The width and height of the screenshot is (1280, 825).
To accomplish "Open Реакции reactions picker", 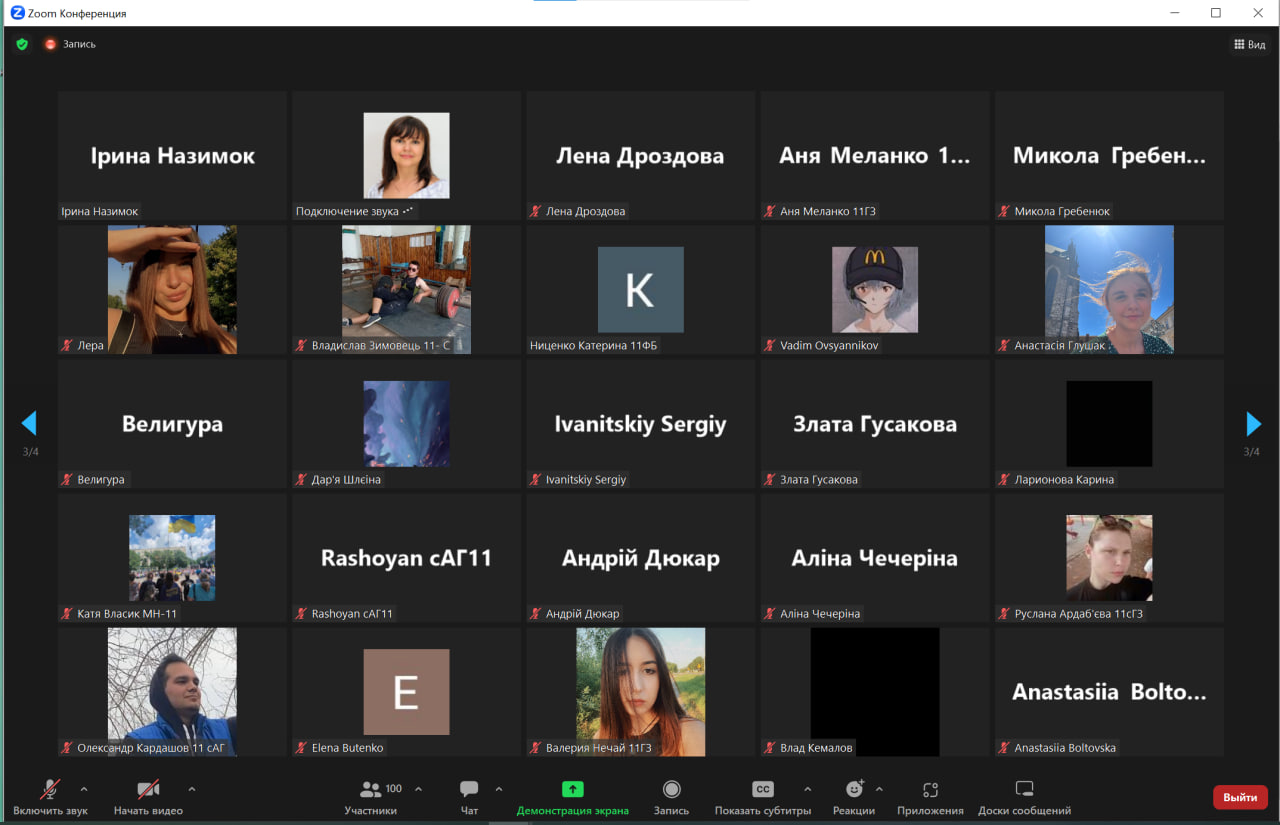I will tap(853, 790).
